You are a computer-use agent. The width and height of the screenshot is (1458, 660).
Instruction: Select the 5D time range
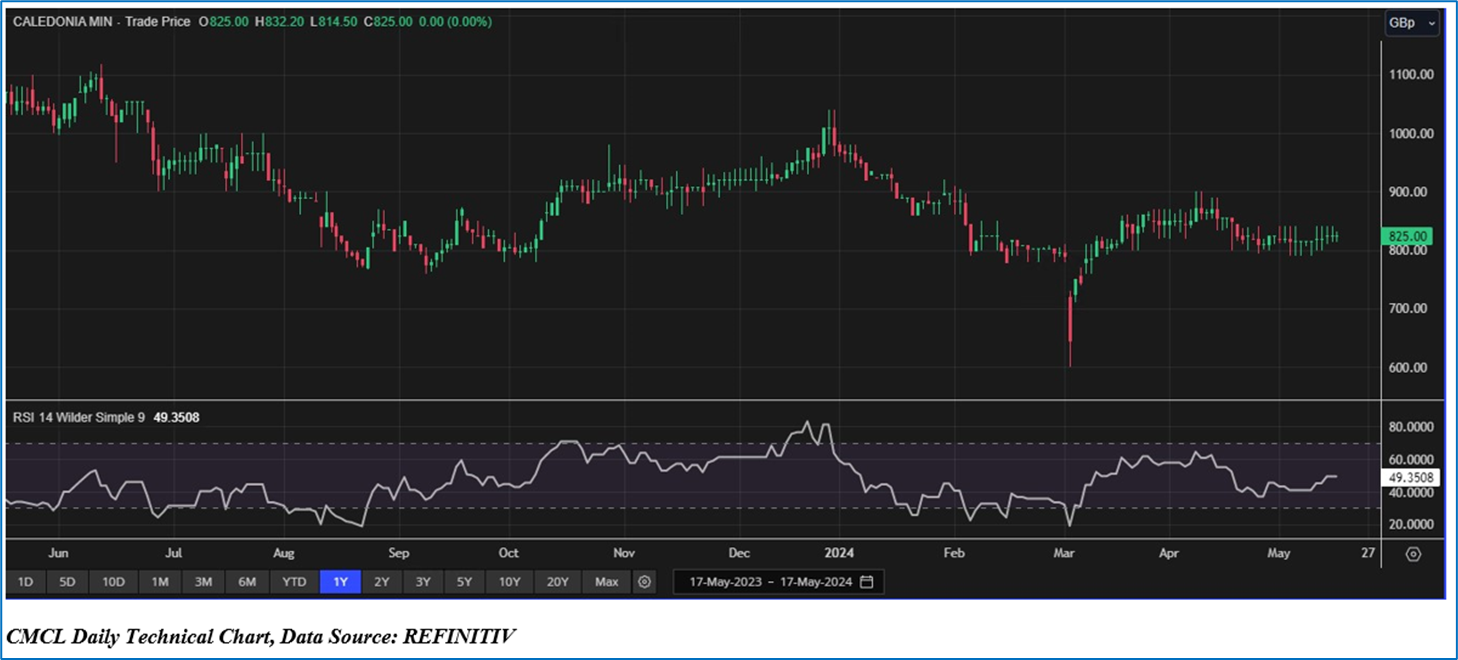(67, 581)
